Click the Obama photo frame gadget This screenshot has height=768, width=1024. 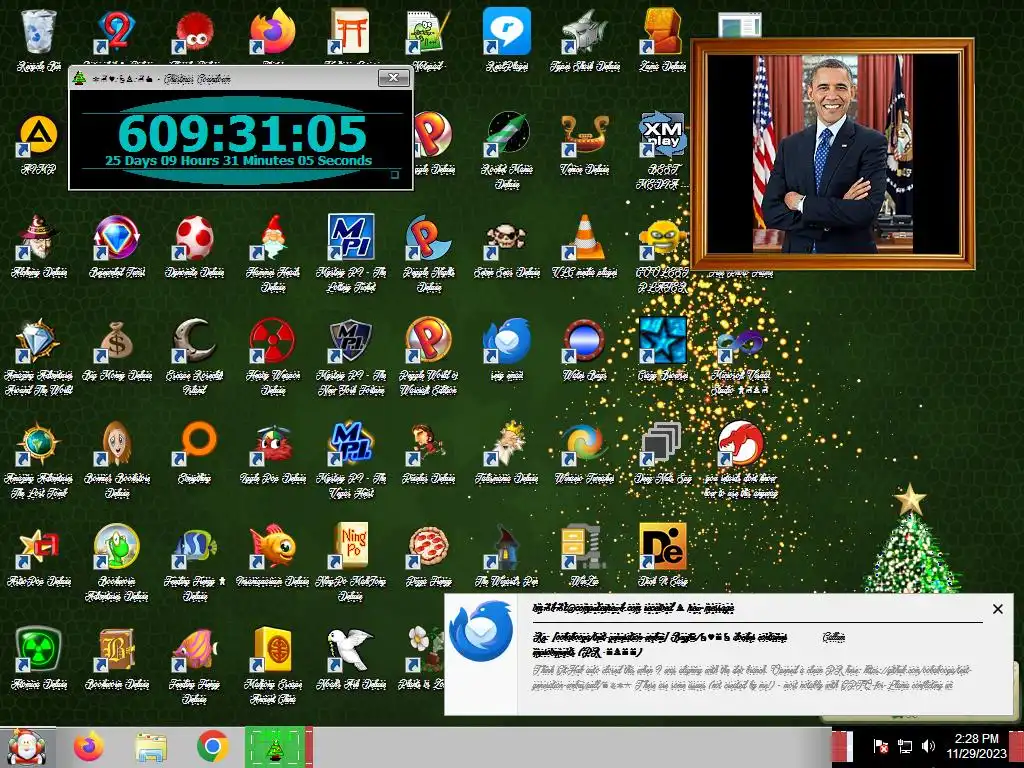tap(833, 153)
